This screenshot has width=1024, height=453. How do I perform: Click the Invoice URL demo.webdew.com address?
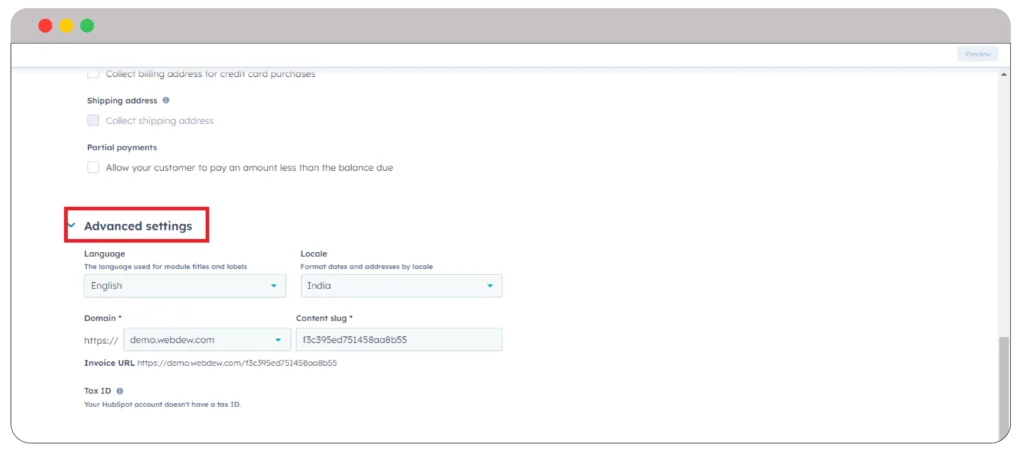[236, 363]
